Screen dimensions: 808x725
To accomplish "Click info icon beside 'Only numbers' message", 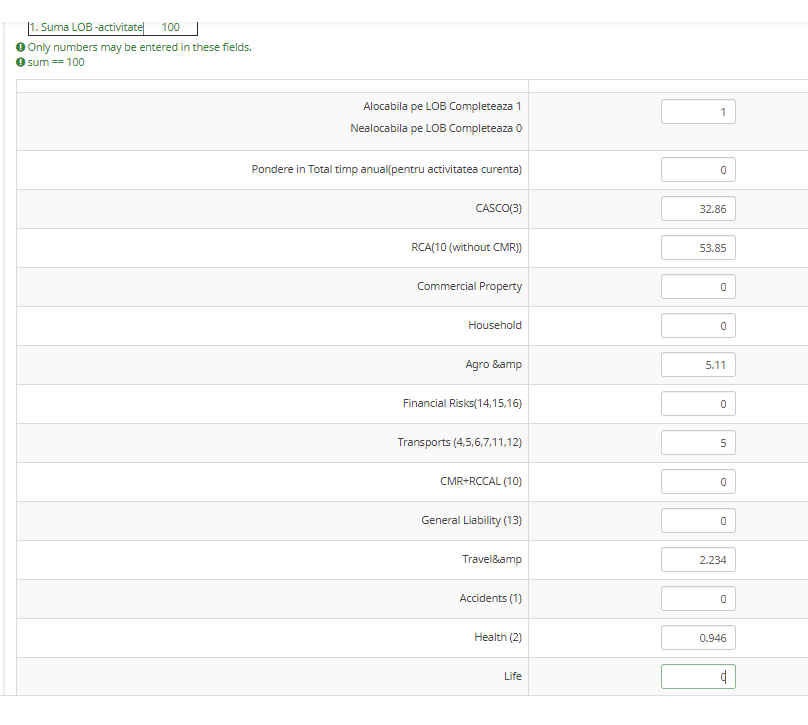I will 21,48.
